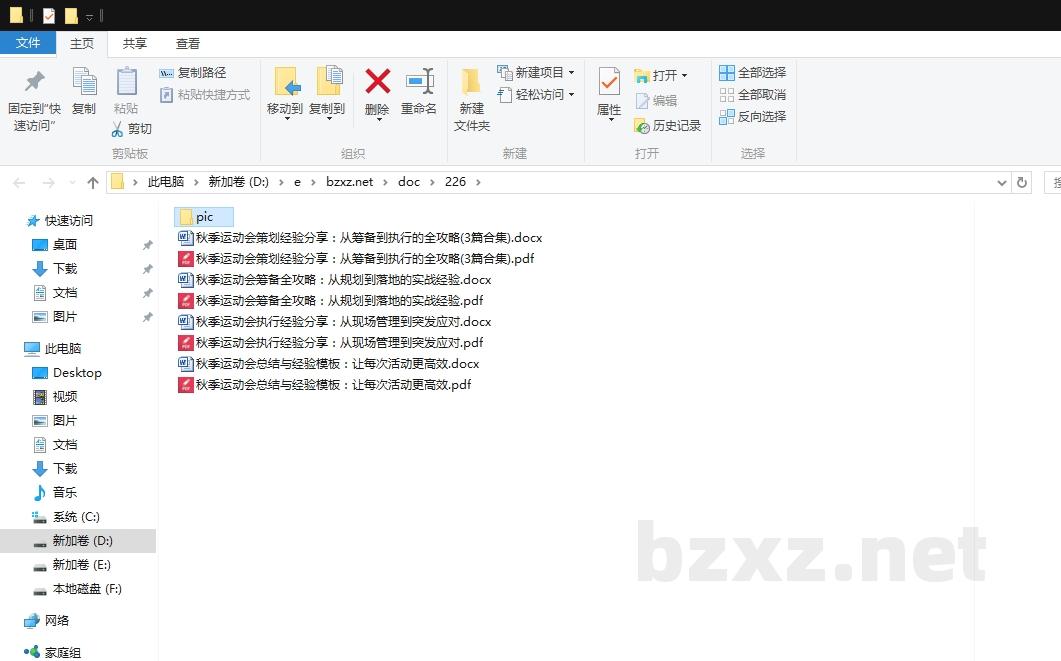This screenshot has width=1061, height=661.
Task: Click the Cut (剪切) scissors icon
Action: point(117,129)
